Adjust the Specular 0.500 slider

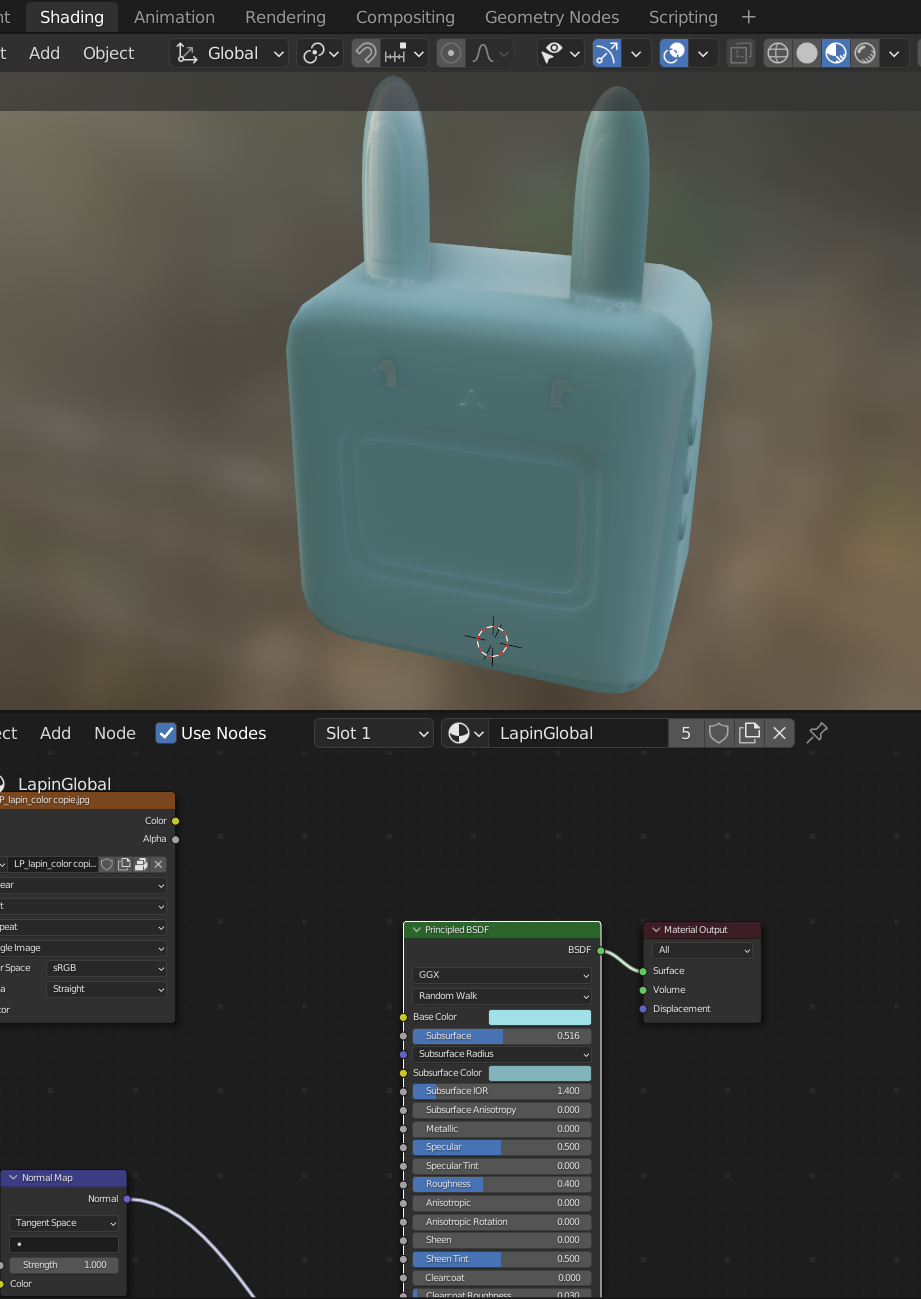[x=502, y=1147]
